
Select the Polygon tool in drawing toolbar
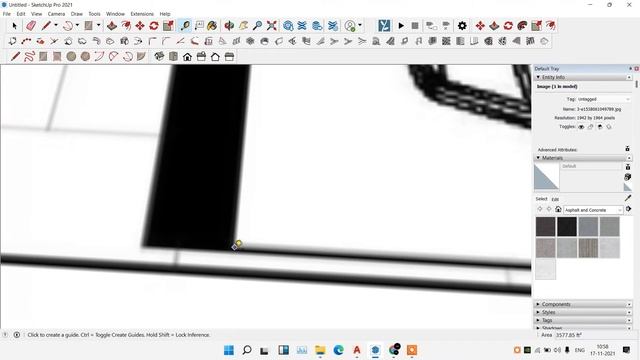(85, 57)
